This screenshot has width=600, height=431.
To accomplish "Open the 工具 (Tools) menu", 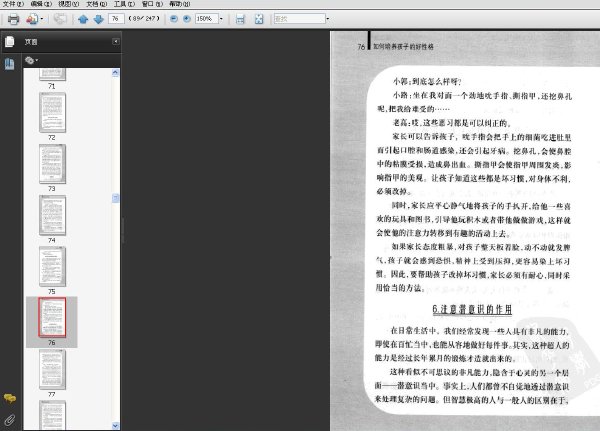I will 124,4.
